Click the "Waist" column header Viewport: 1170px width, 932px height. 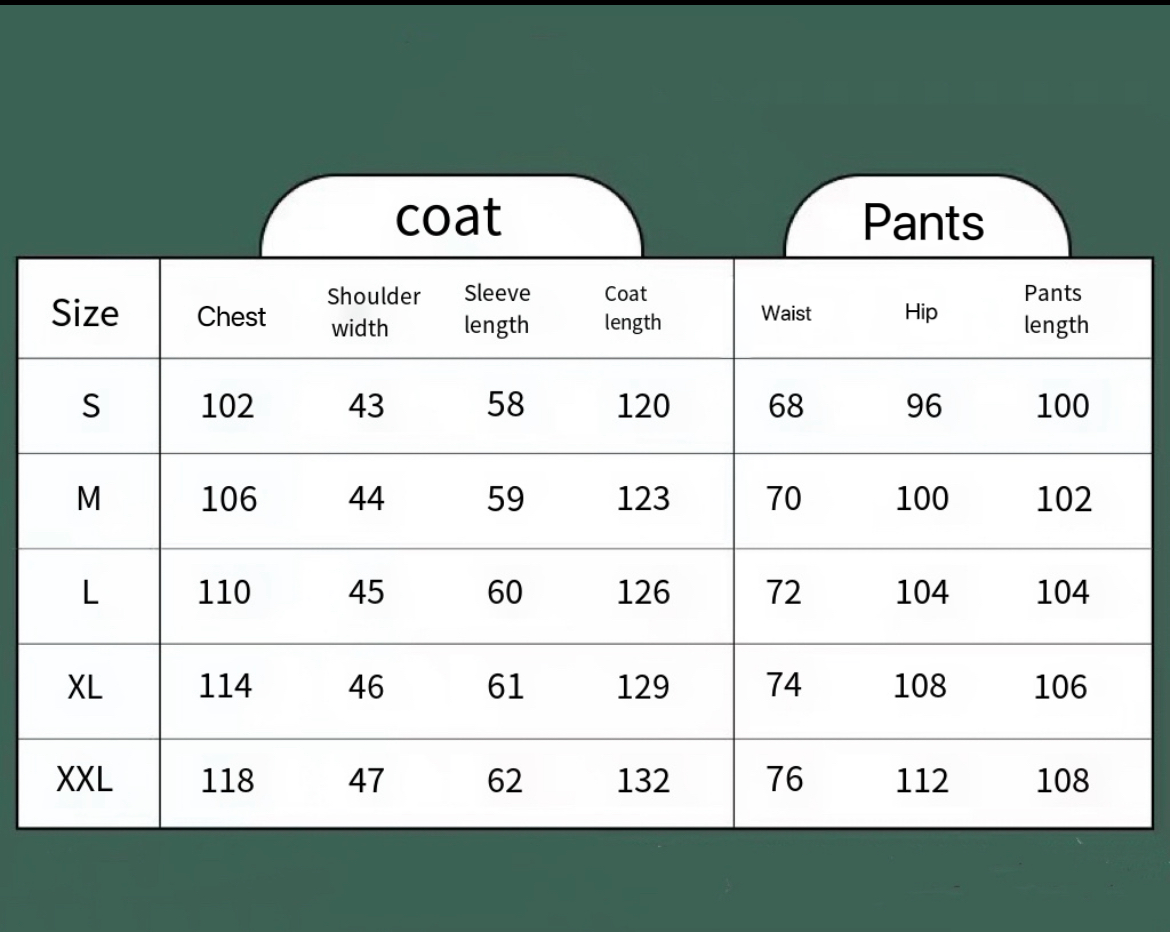[786, 313]
